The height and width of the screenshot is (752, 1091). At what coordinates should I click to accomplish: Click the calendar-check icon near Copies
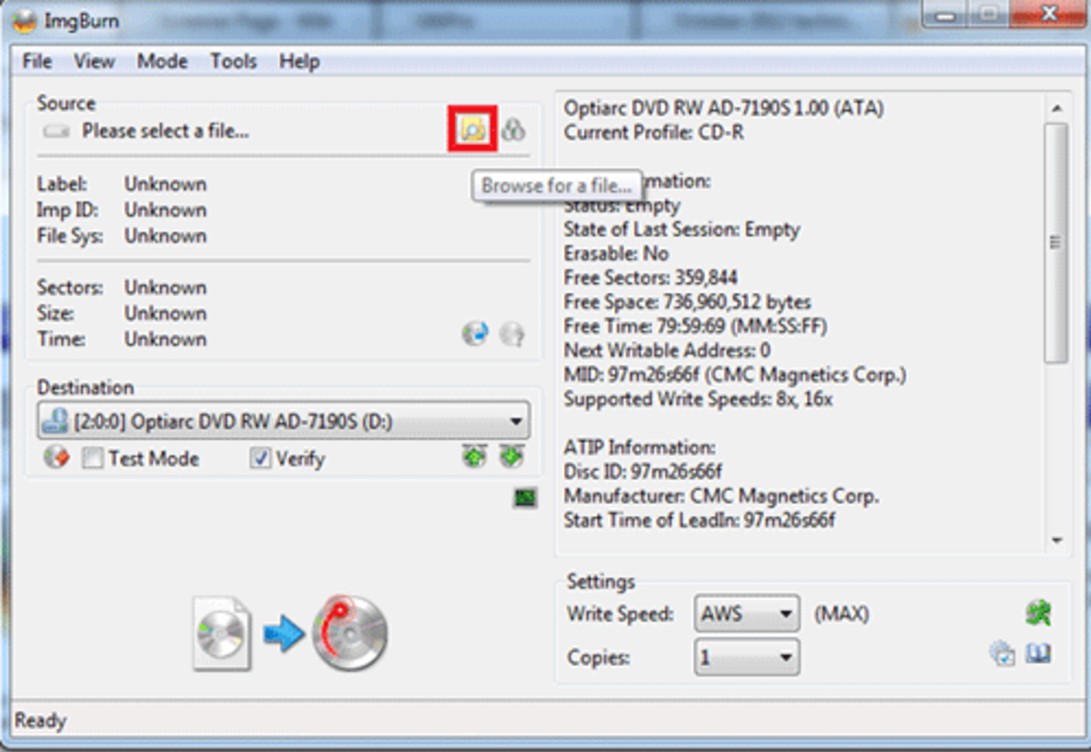click(x=1002, y=654)
